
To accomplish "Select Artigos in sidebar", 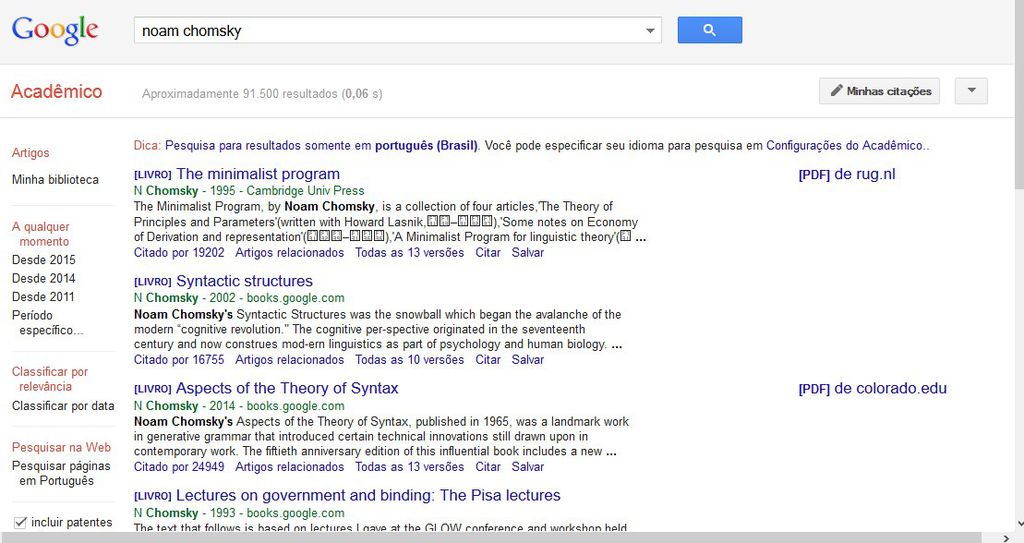I will pyautogui.click(x=31, y=152).
